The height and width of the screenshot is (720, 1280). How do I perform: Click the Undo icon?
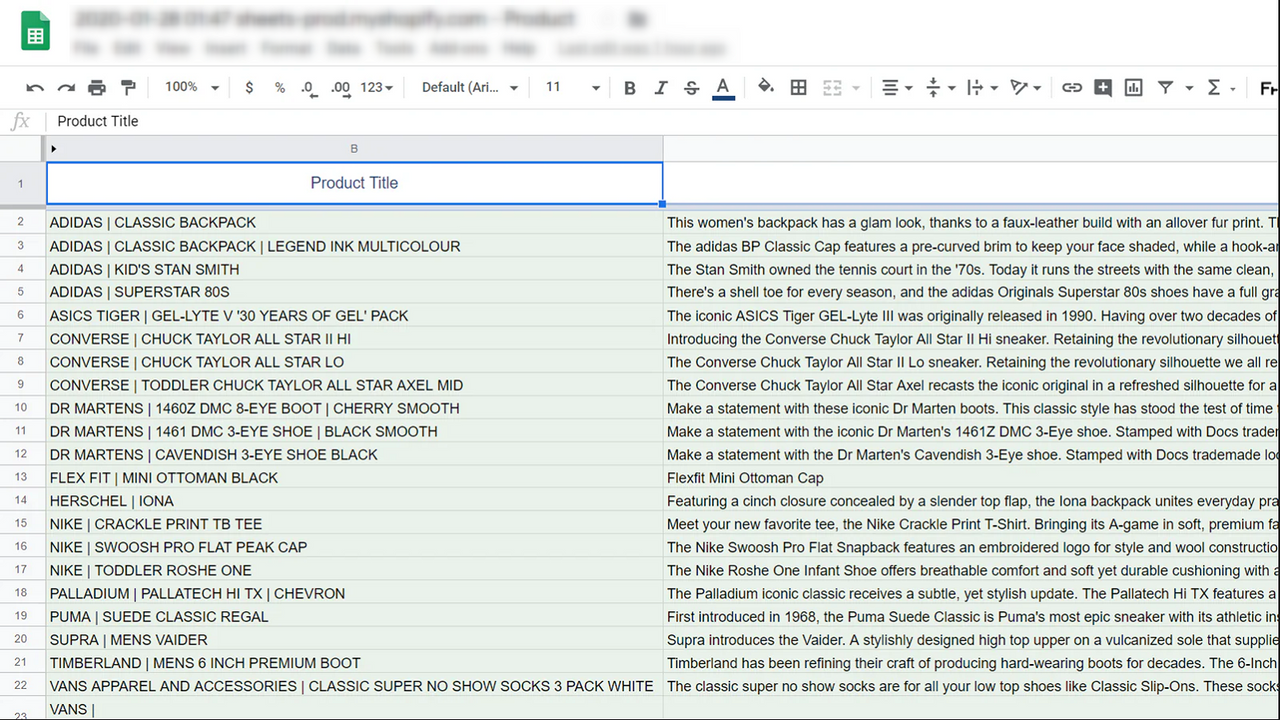click(35, 87)
